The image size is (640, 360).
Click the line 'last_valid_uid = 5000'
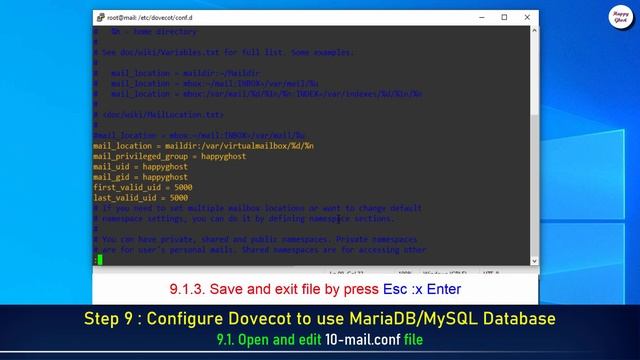140,198
